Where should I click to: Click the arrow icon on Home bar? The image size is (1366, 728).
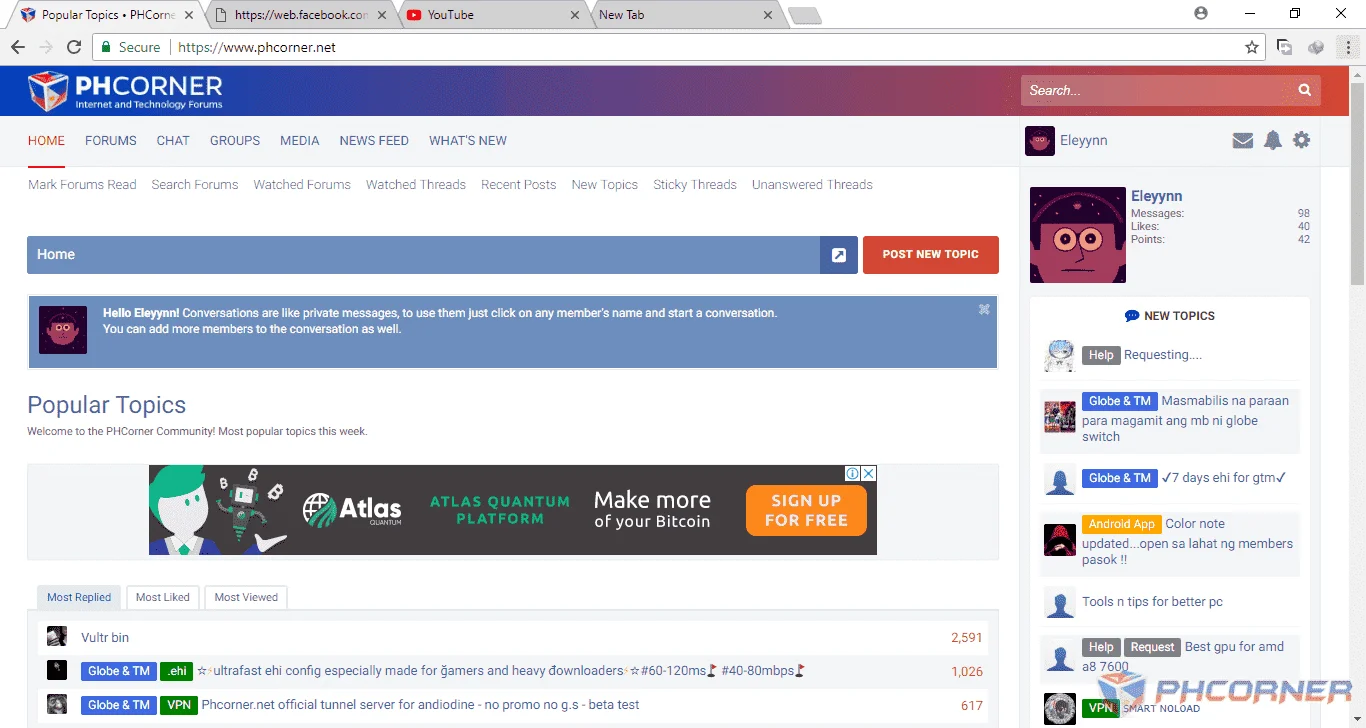(x=839, y=255)
